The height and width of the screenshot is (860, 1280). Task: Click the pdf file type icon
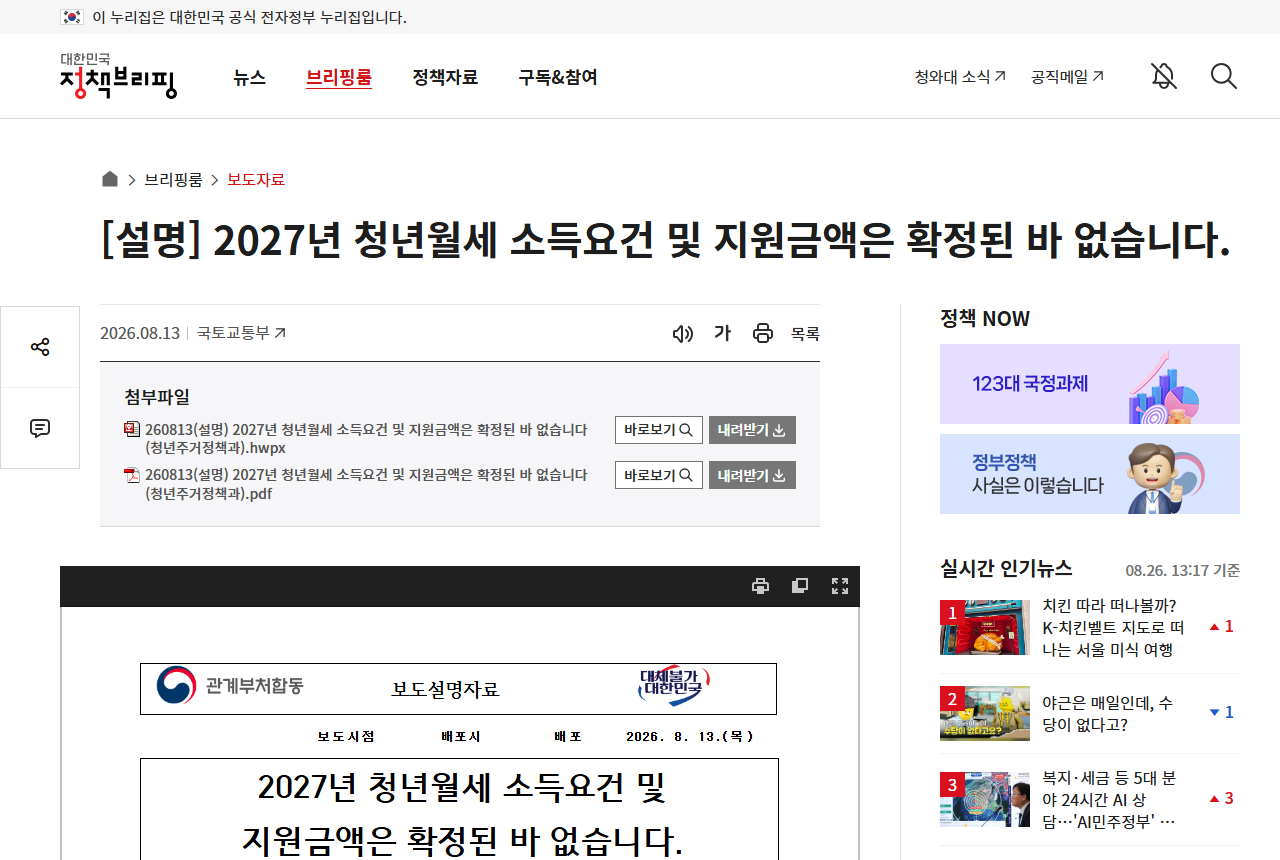click(x=132, y=474)
